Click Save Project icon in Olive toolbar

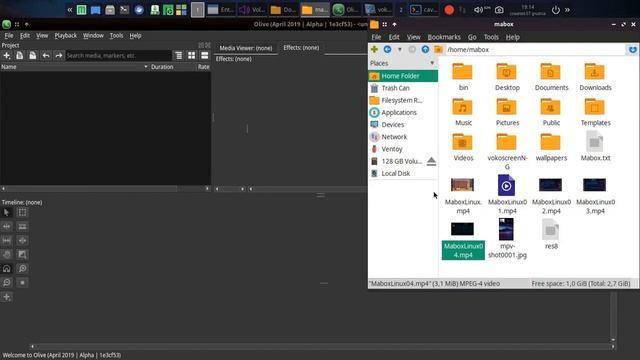[x=33, y=56]
